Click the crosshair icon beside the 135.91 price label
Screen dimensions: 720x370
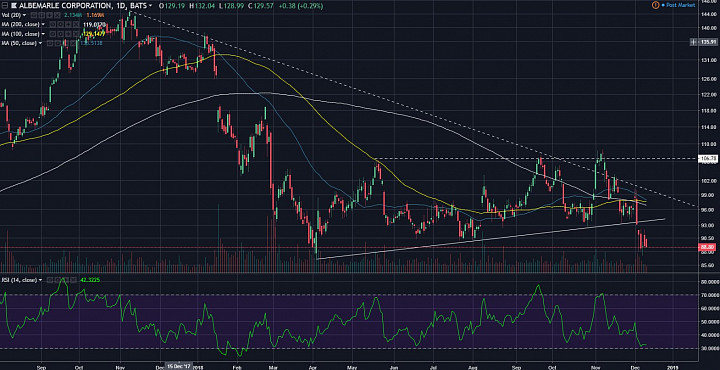(692, 42)
